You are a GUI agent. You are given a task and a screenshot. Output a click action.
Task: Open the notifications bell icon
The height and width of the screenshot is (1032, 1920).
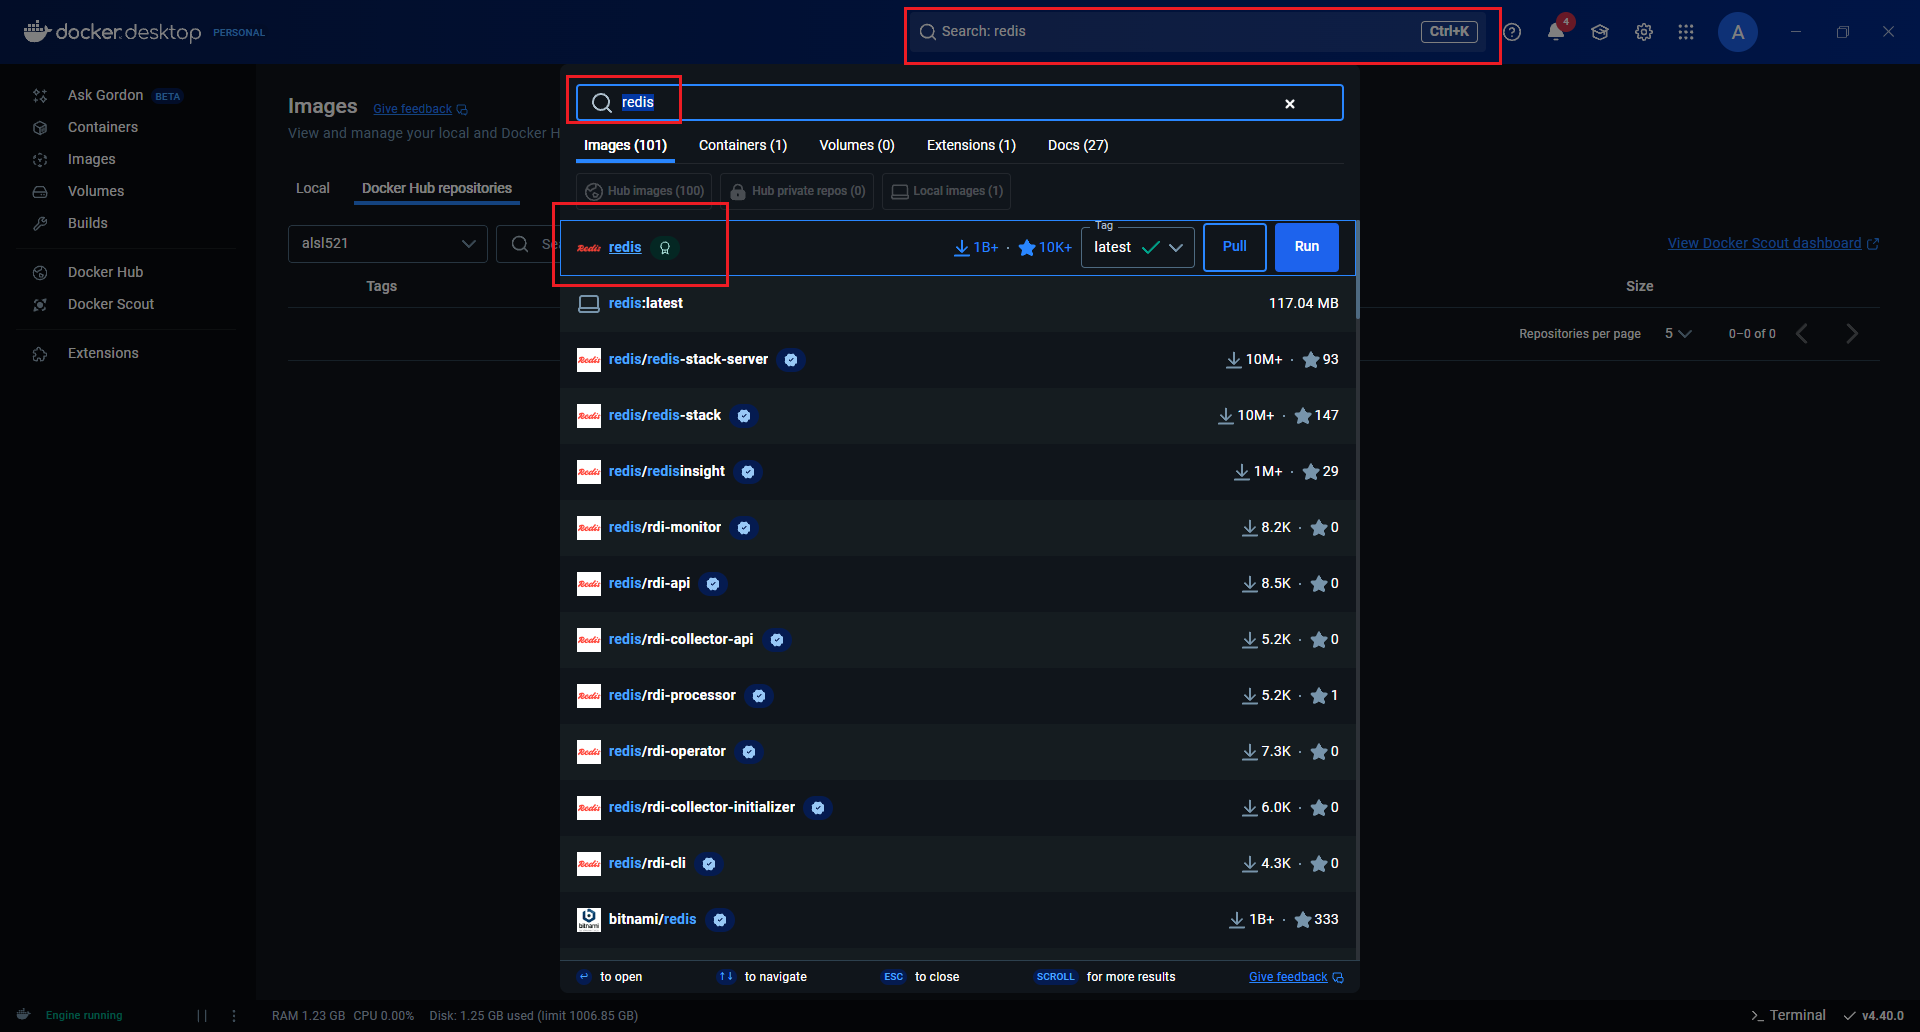click(1555, 32)
